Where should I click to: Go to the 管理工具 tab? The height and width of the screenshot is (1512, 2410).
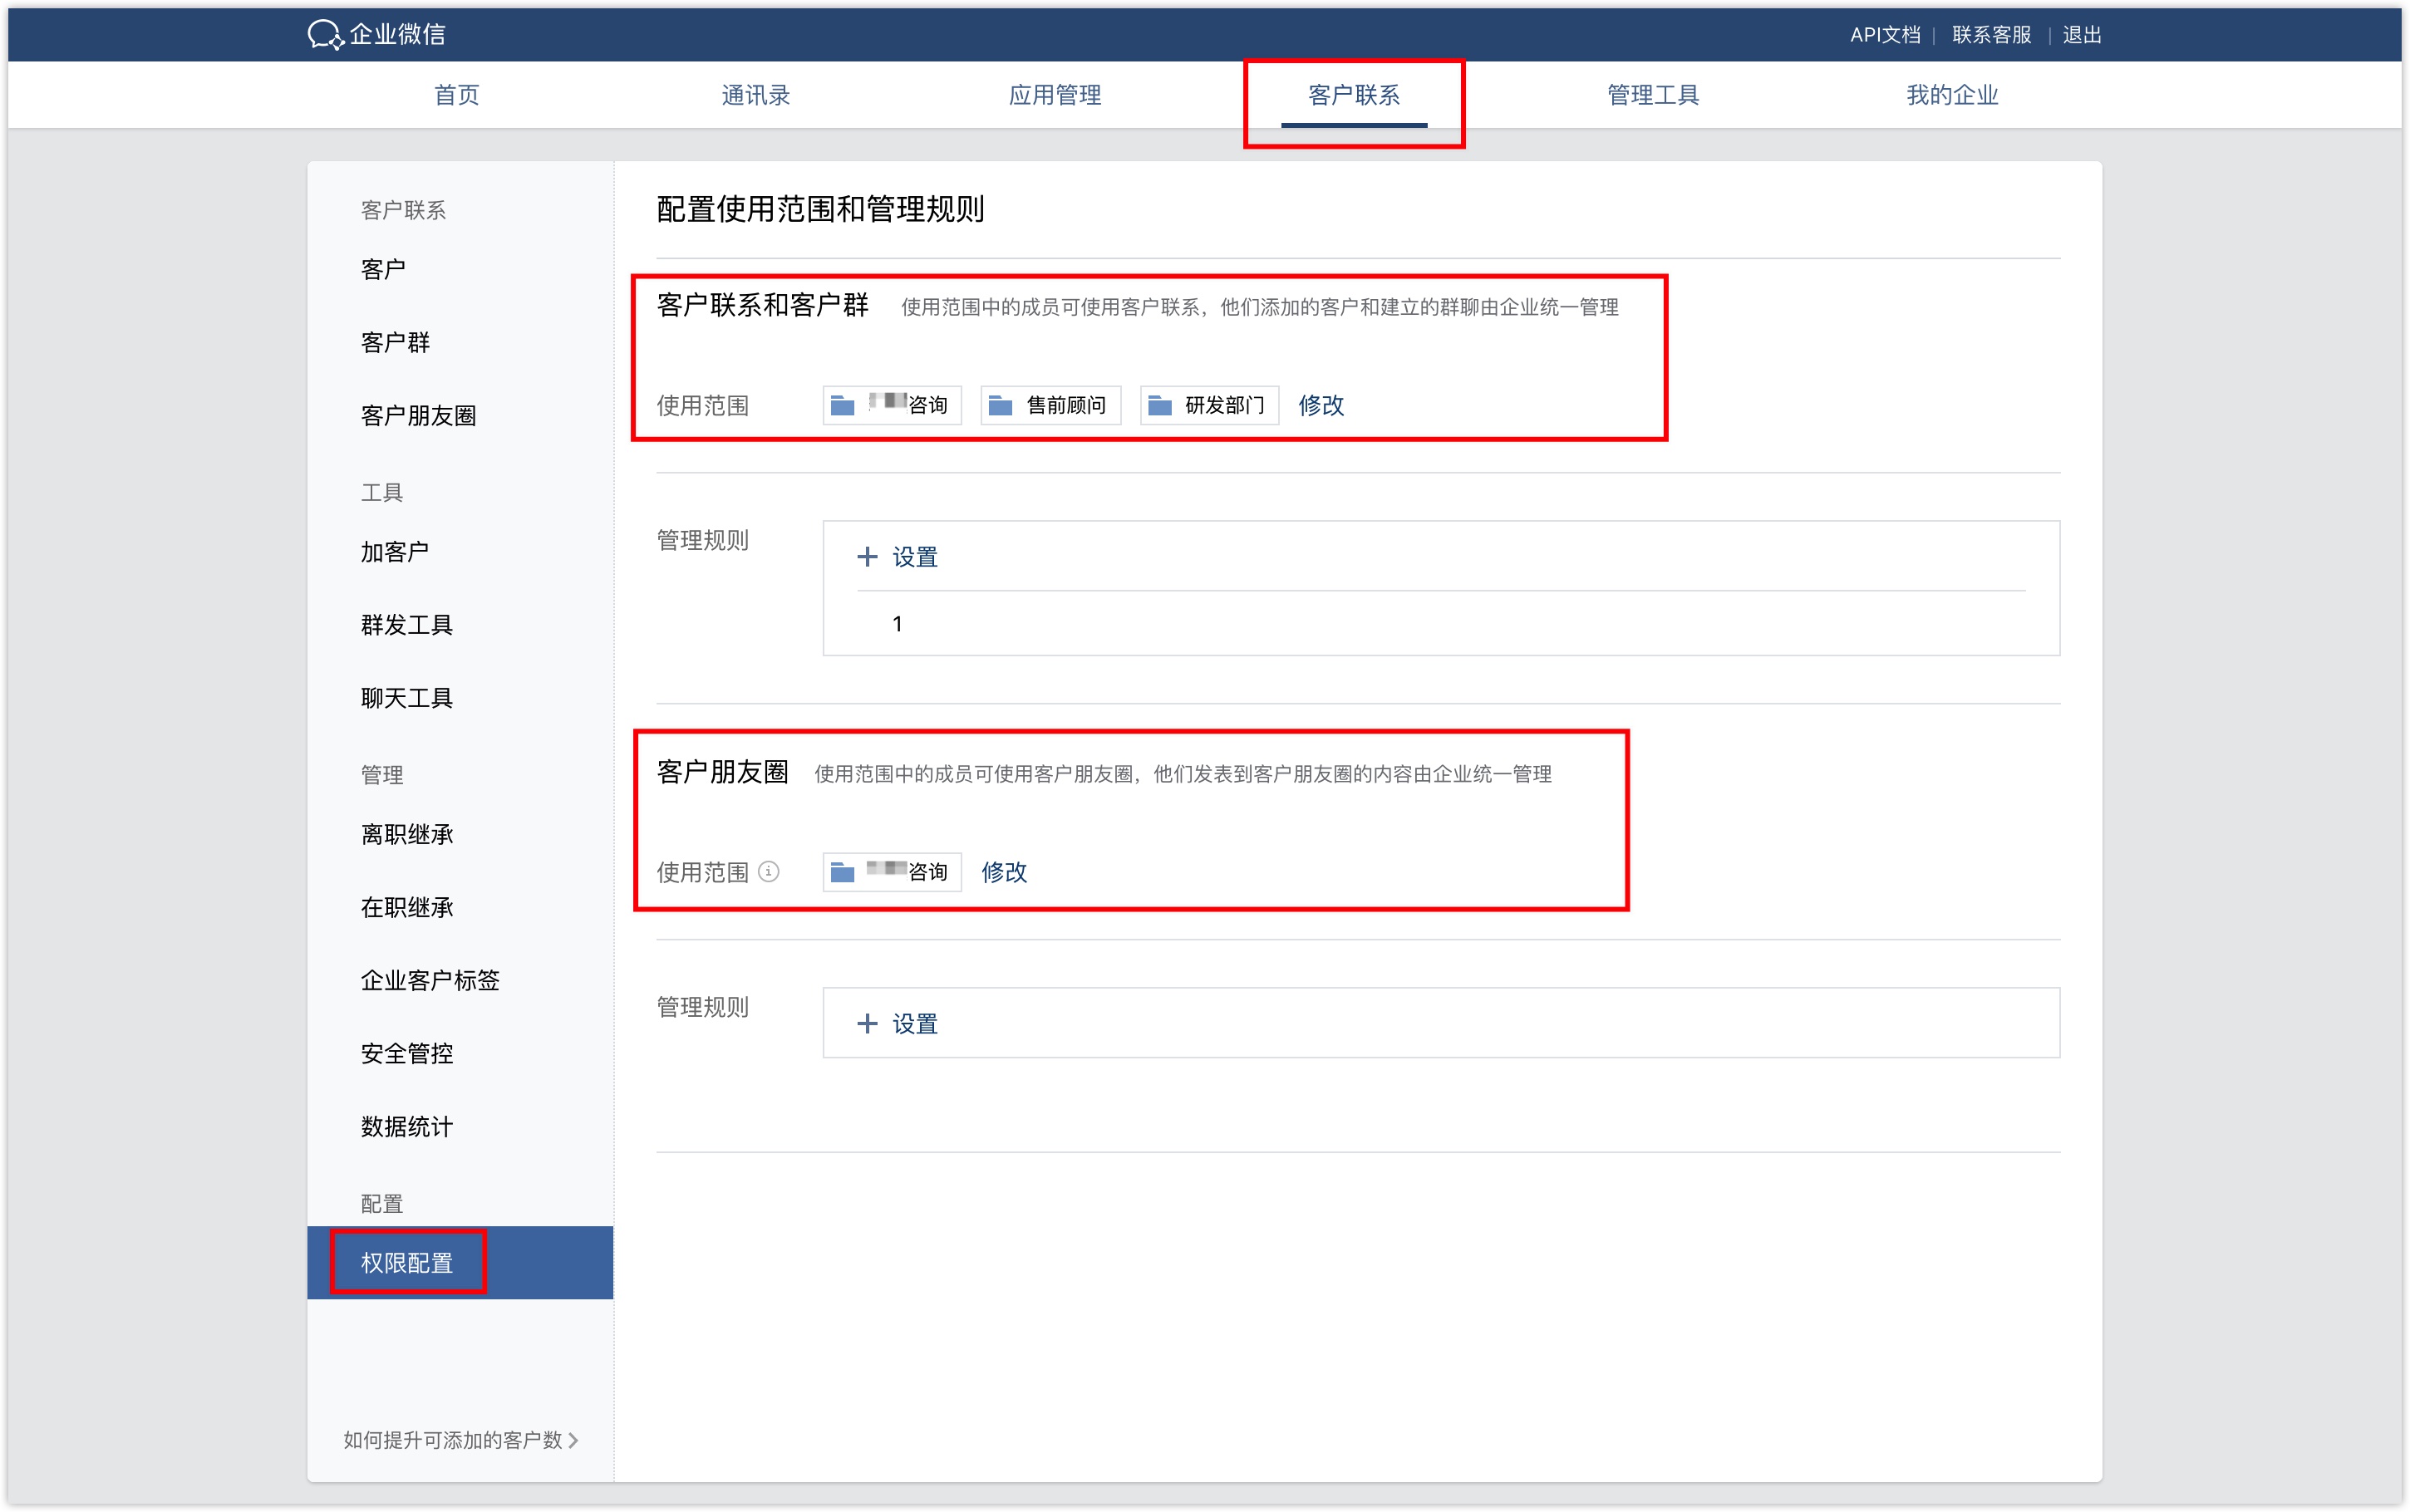coord(1653,95)
